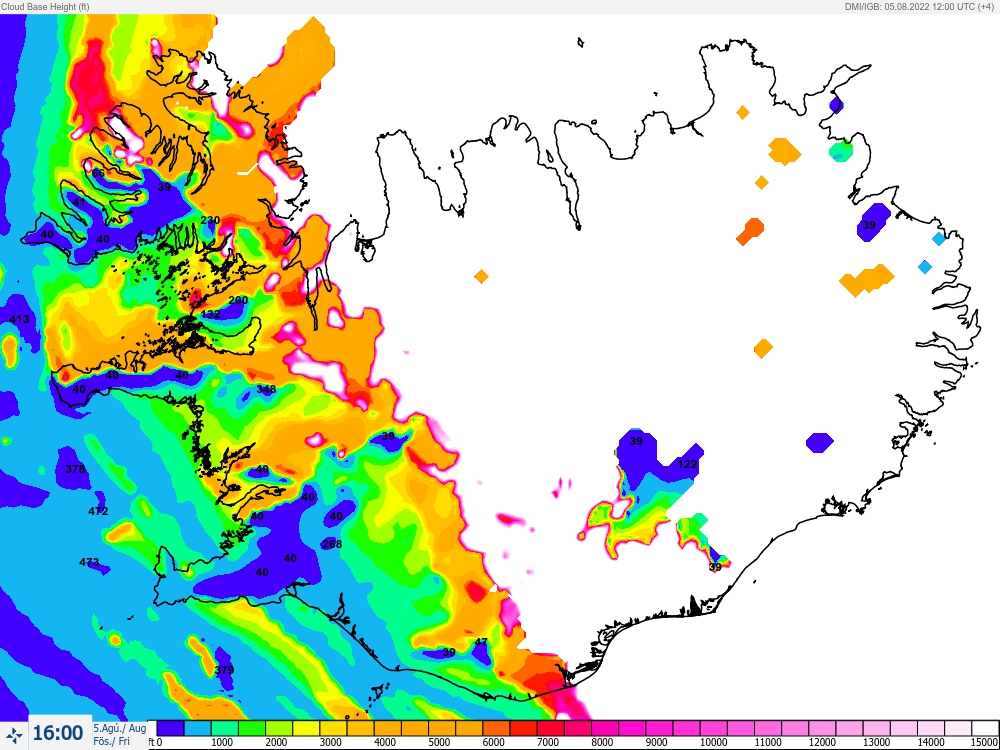Open the 5.Agú./Aug Fös./Fri date label
Screen dimensions: 1000x750
[x=119, y=735]
